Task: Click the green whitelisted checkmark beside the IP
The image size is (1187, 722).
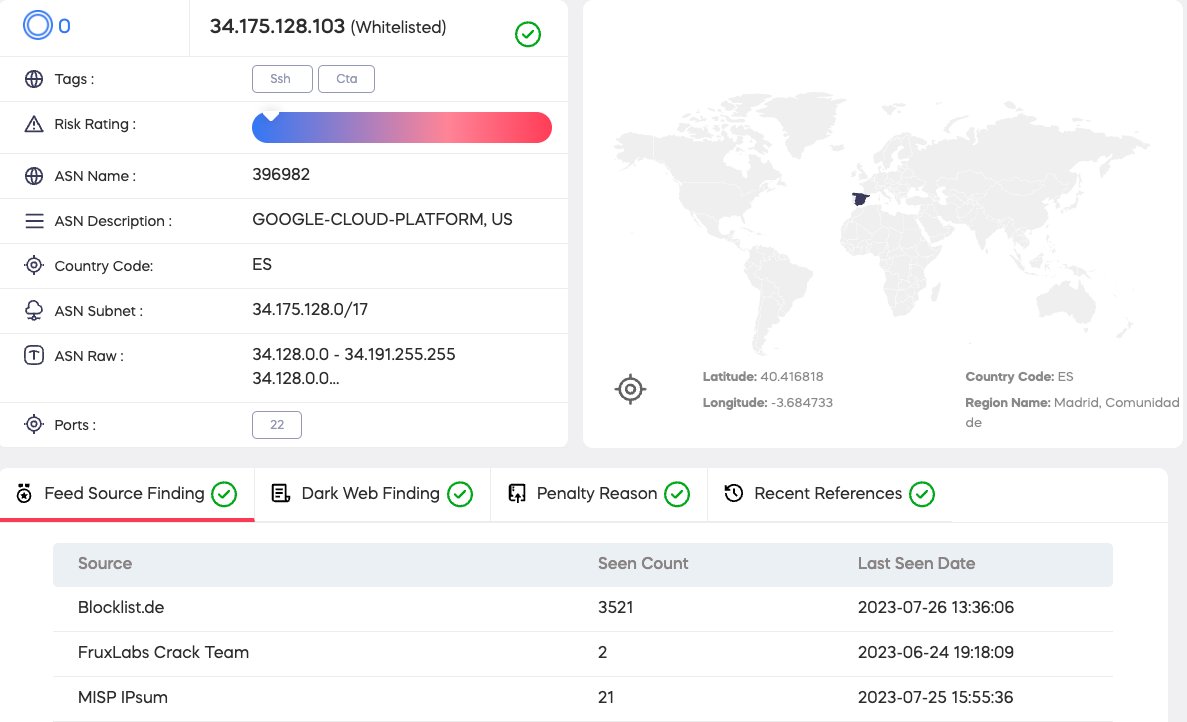Action: [528, 34]
